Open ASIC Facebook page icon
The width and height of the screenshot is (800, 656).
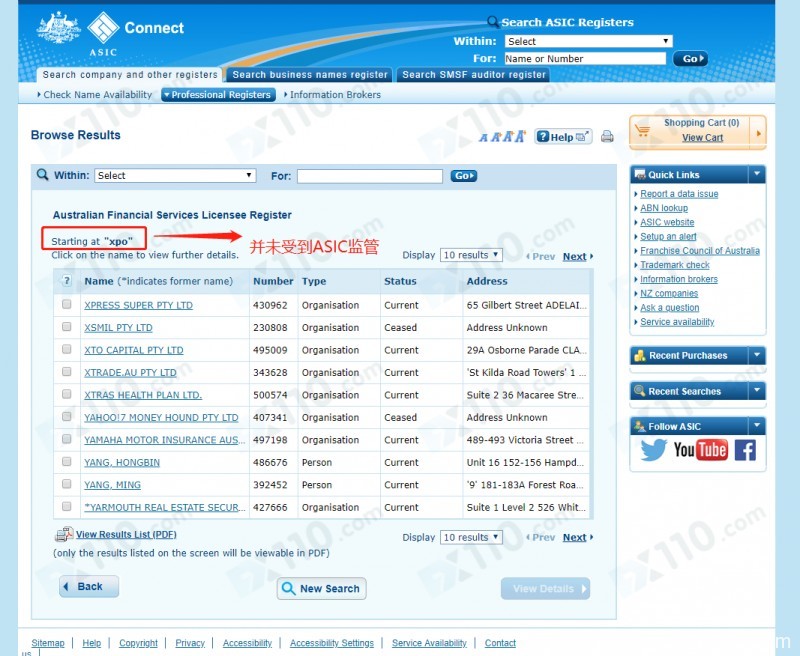tap(745, 450)
